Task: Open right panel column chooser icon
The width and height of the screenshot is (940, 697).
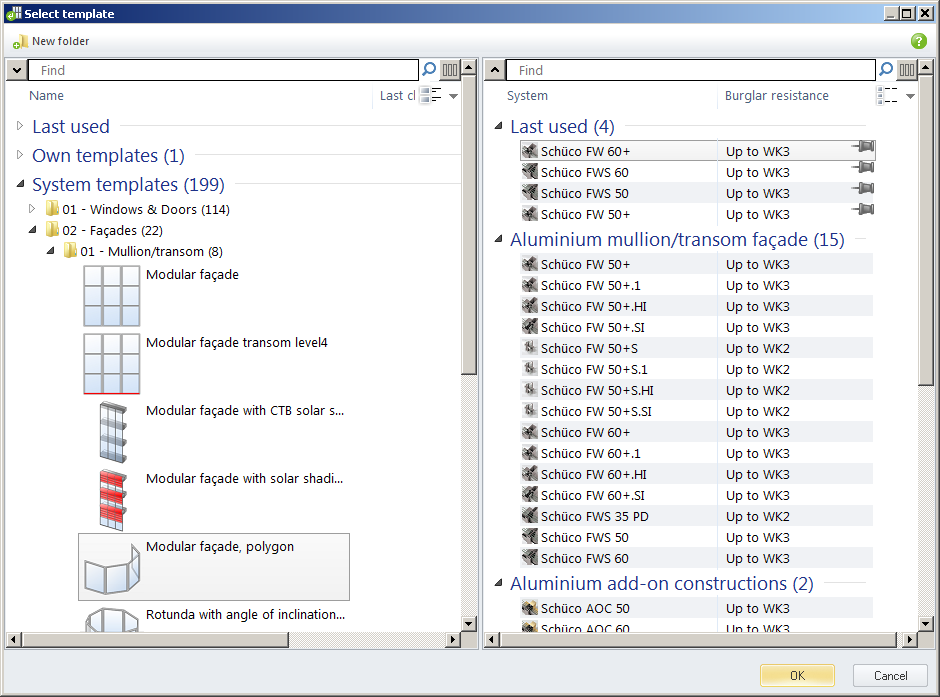Action: click(x=907, y=70)
